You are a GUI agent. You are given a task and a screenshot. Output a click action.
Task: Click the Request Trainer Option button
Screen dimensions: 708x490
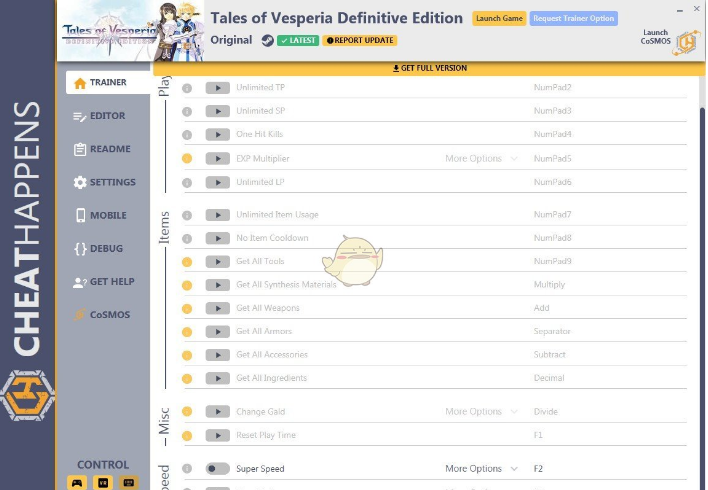(x=574, y=18)
